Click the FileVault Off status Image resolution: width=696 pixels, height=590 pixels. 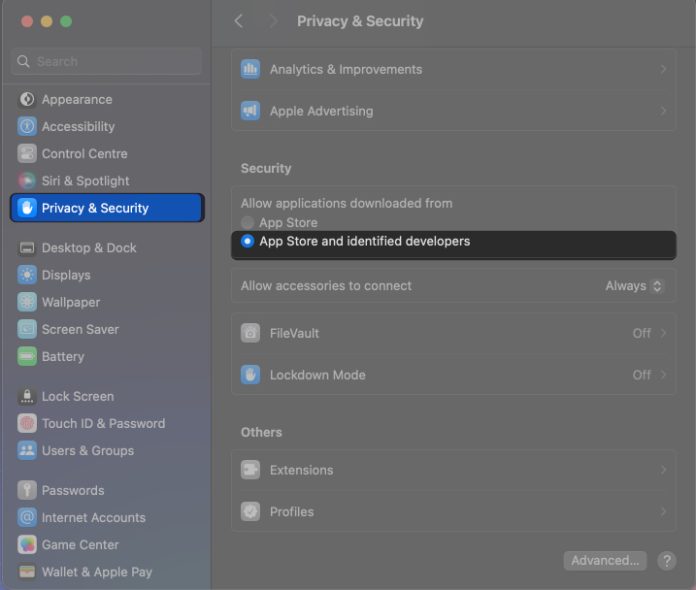(x=641, y=333)
